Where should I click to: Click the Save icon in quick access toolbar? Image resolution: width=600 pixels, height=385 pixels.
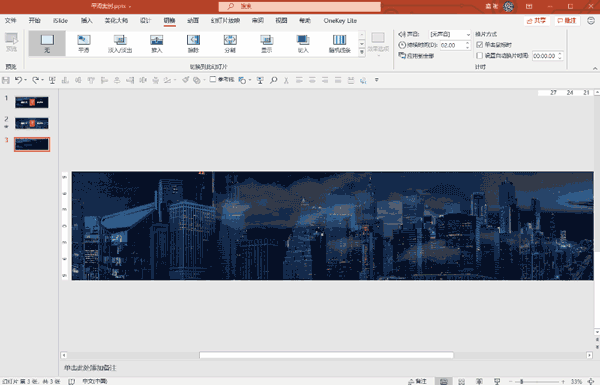tap(6, 80)
